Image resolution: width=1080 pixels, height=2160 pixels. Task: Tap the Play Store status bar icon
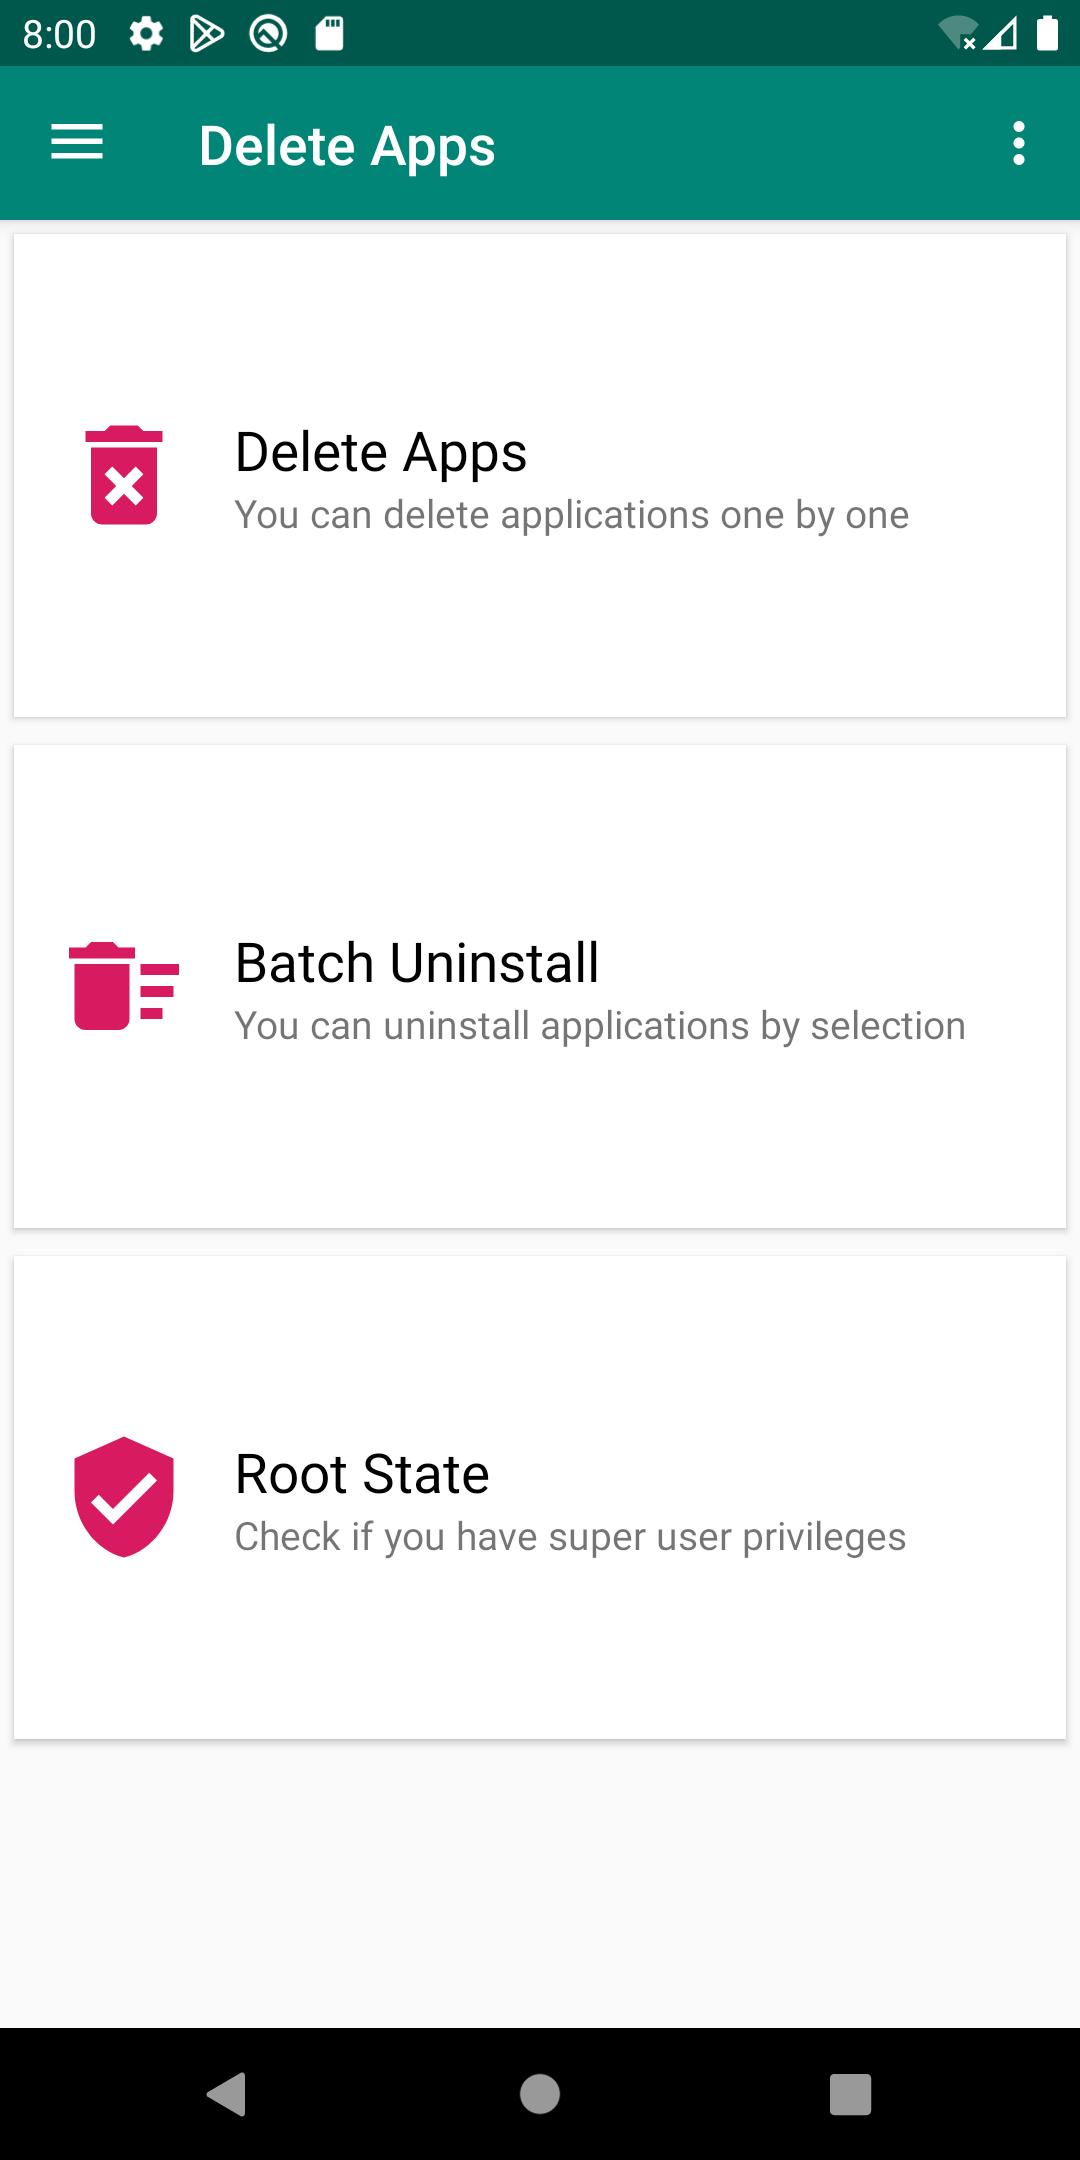206,35
